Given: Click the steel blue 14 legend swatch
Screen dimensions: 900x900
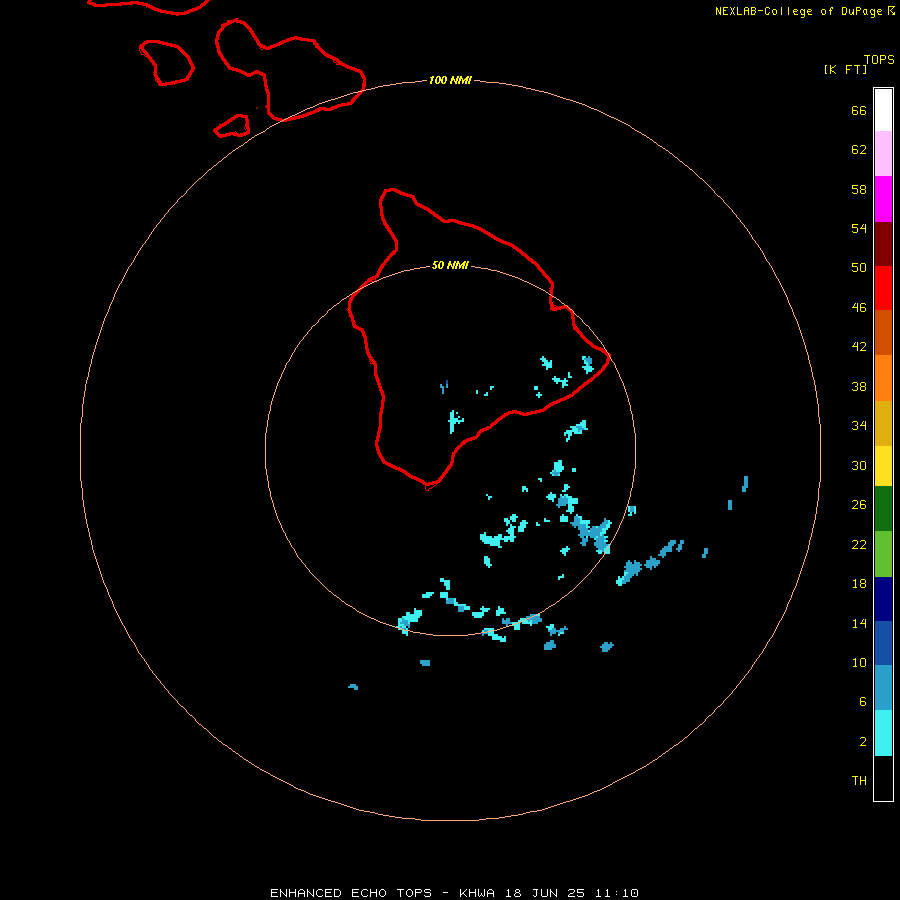Looking at the screenshot, I should pyautogui.click(x=883, y=688).
